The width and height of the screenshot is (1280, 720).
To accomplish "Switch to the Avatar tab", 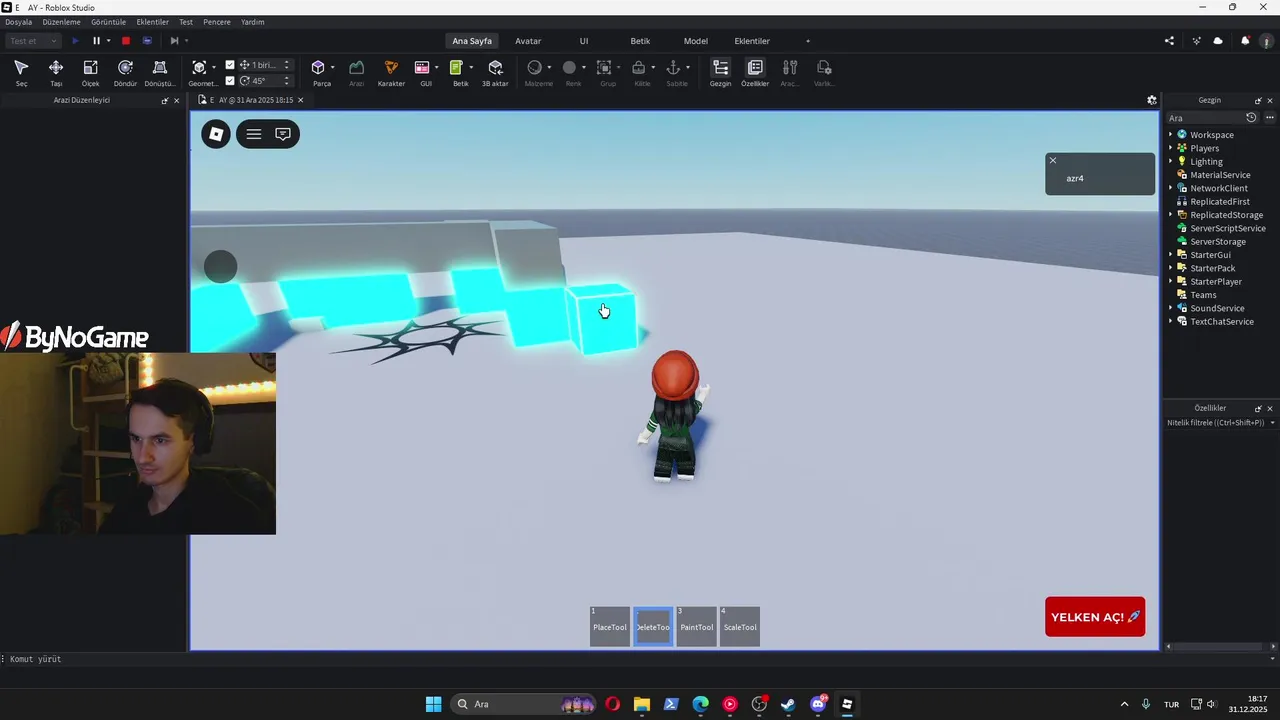I will 528,41.
